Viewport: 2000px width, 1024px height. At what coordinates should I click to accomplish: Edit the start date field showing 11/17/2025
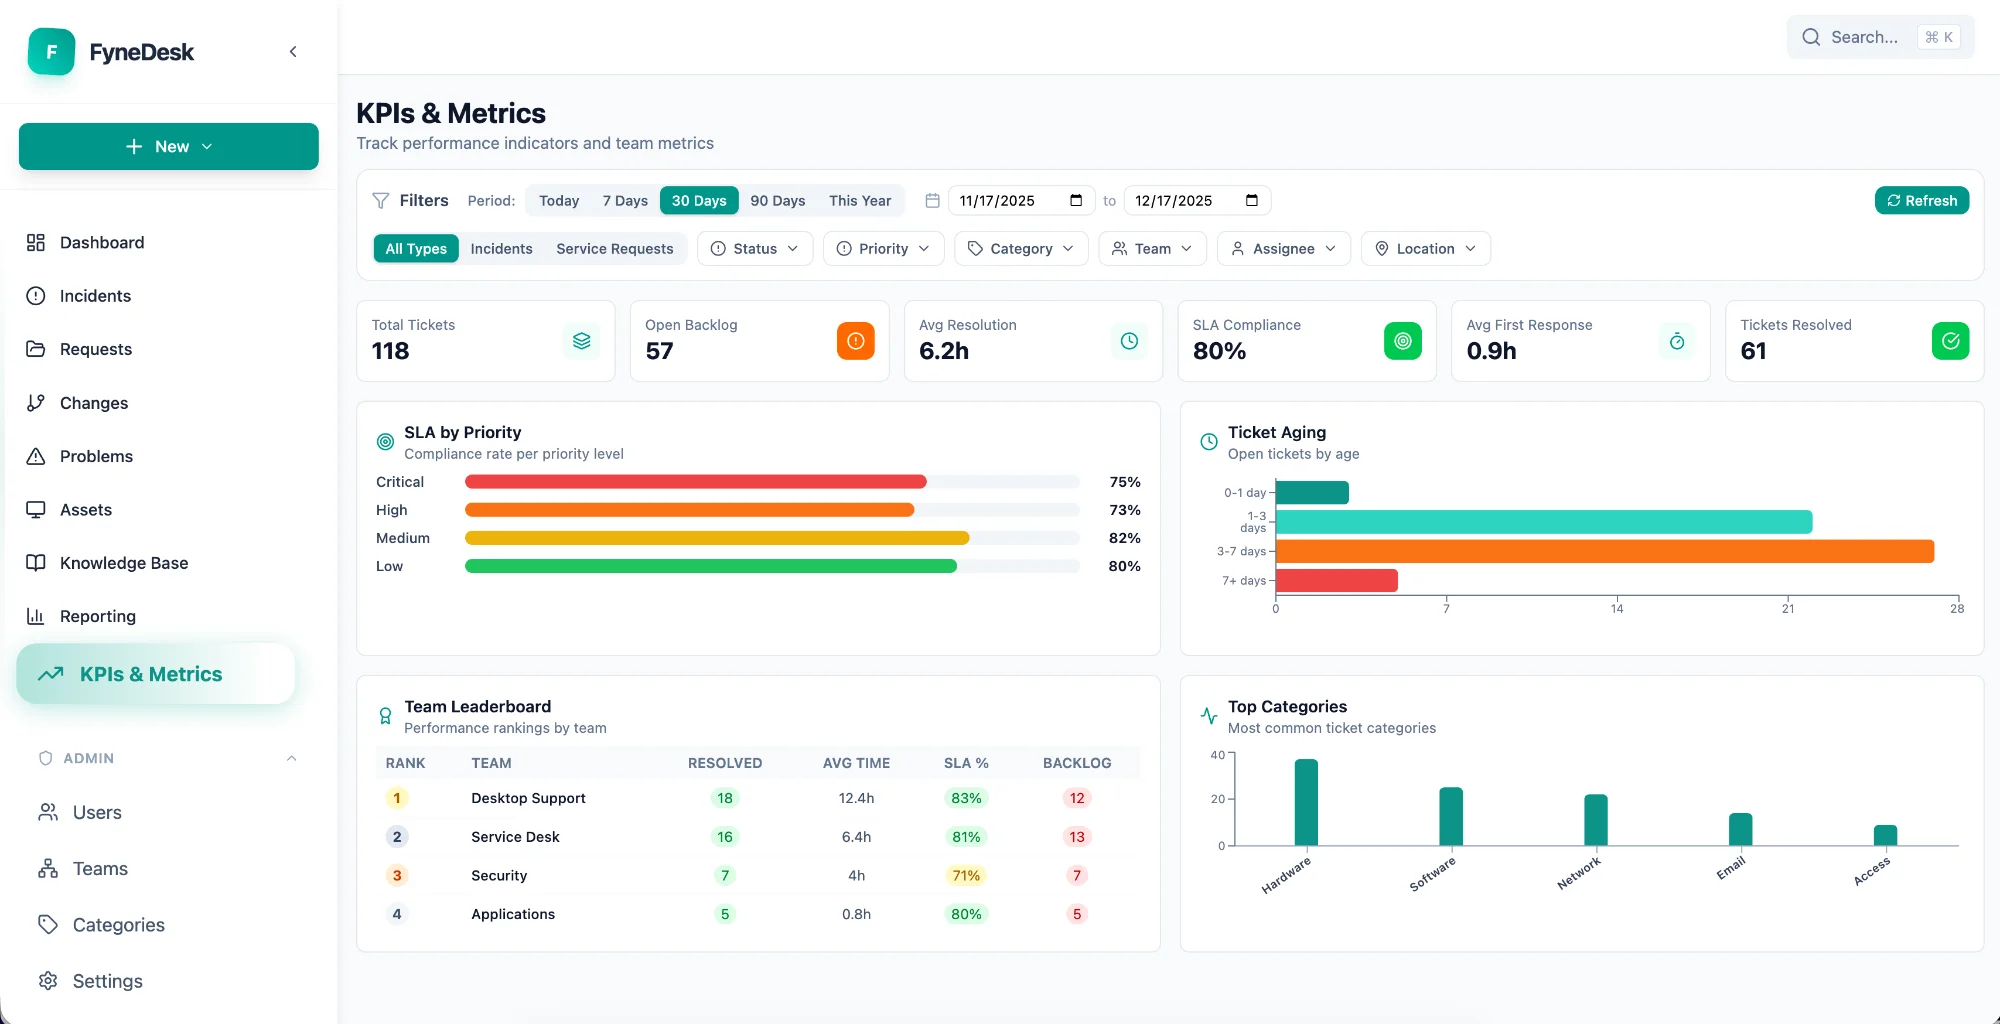tap(1010, 200)
